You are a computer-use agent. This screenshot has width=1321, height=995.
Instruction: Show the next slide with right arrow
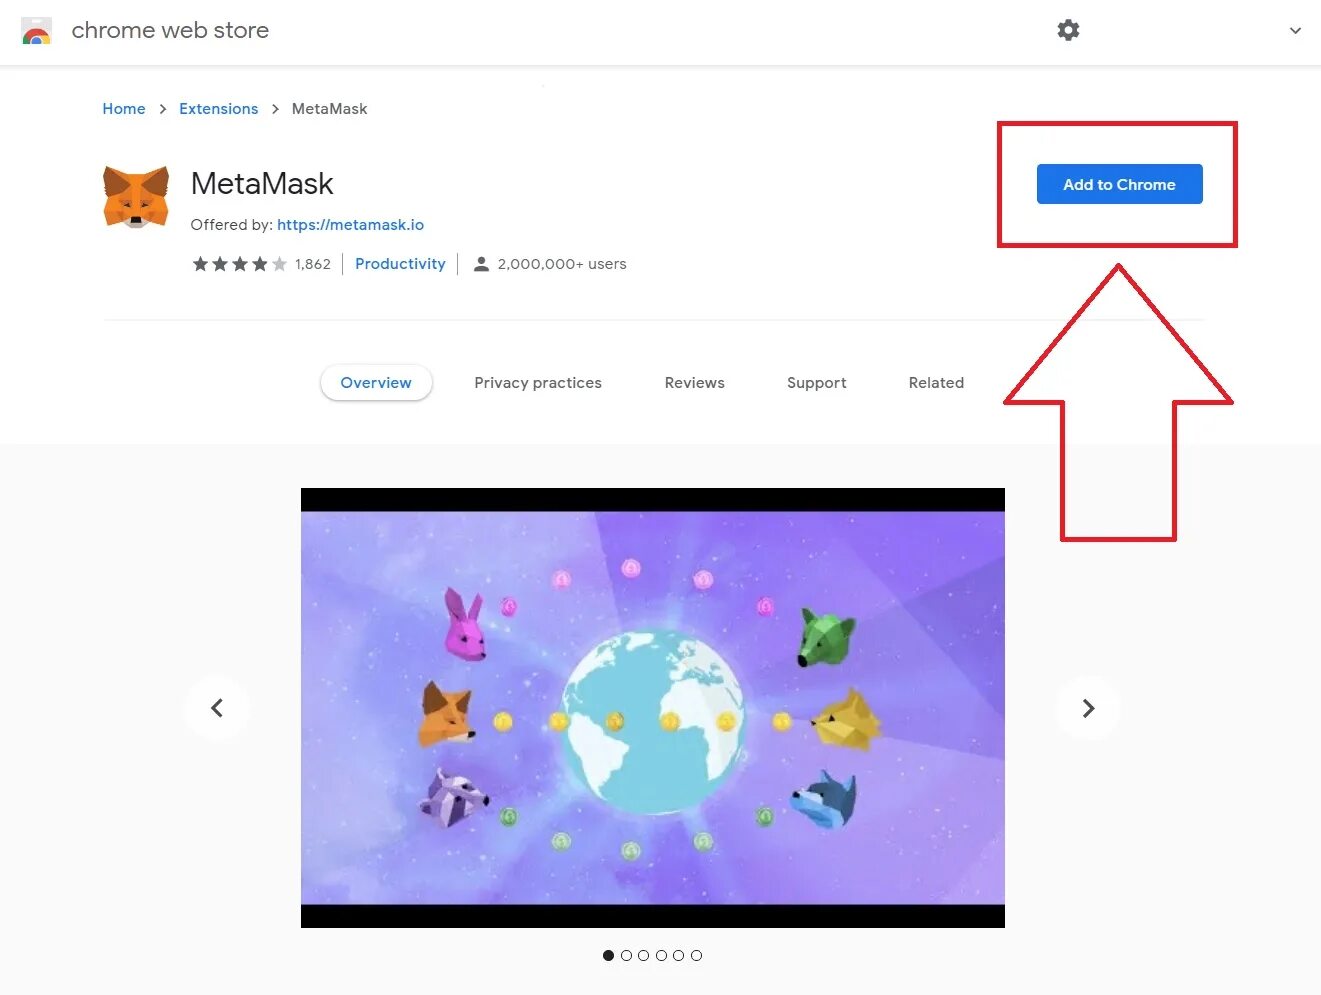[x=1088, y=708]
